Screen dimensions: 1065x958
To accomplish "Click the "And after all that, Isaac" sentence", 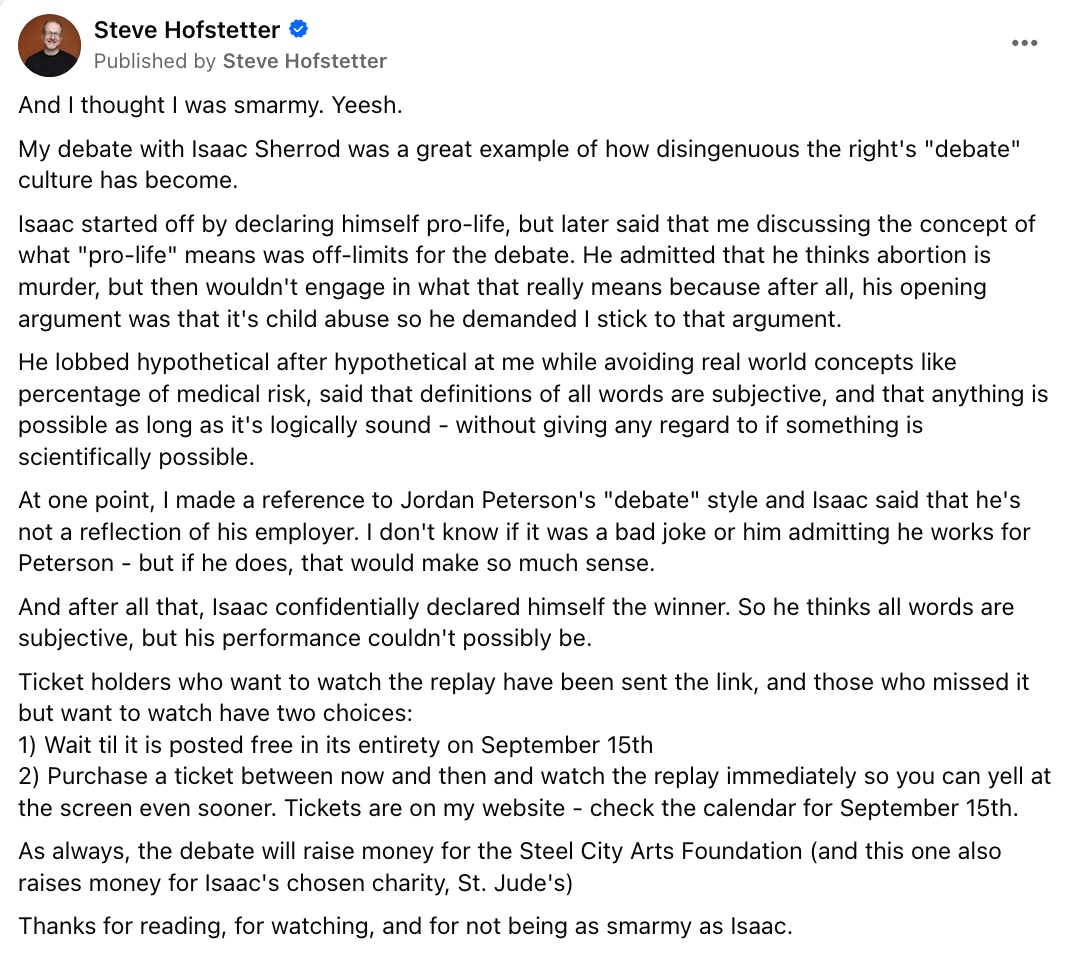I will (516, 622).
